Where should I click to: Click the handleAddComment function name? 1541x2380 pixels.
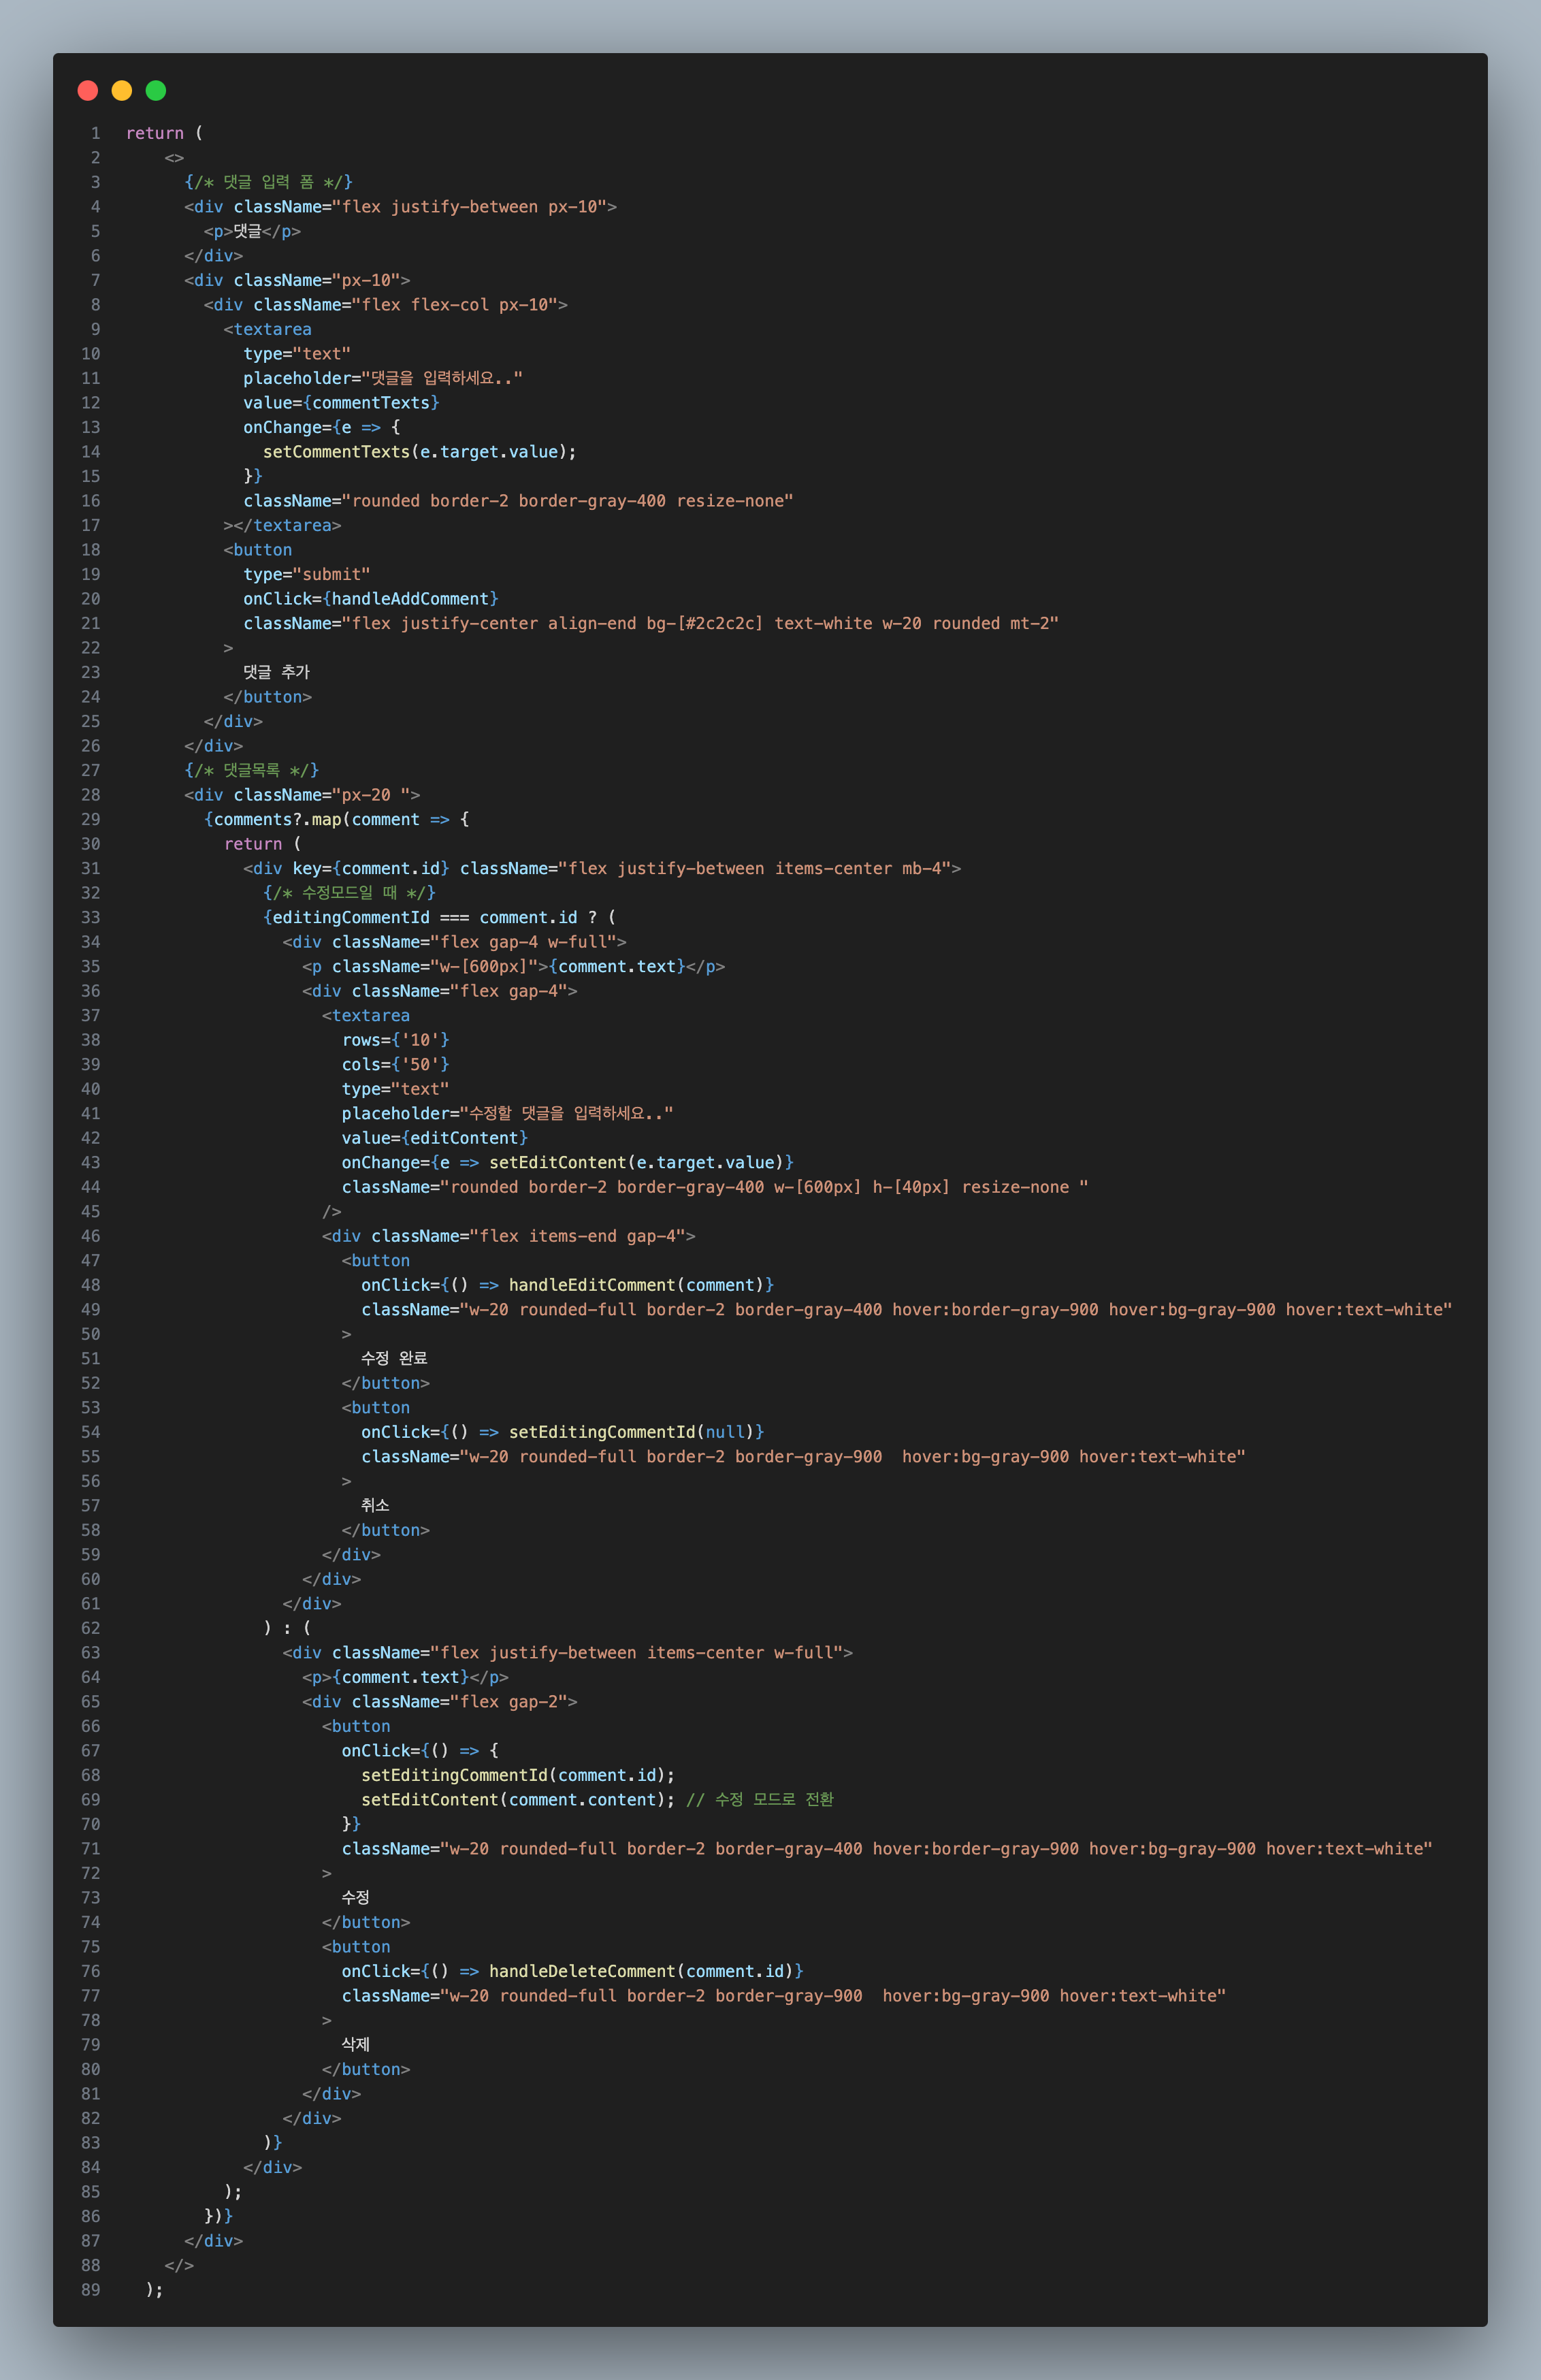pos(410,599)
